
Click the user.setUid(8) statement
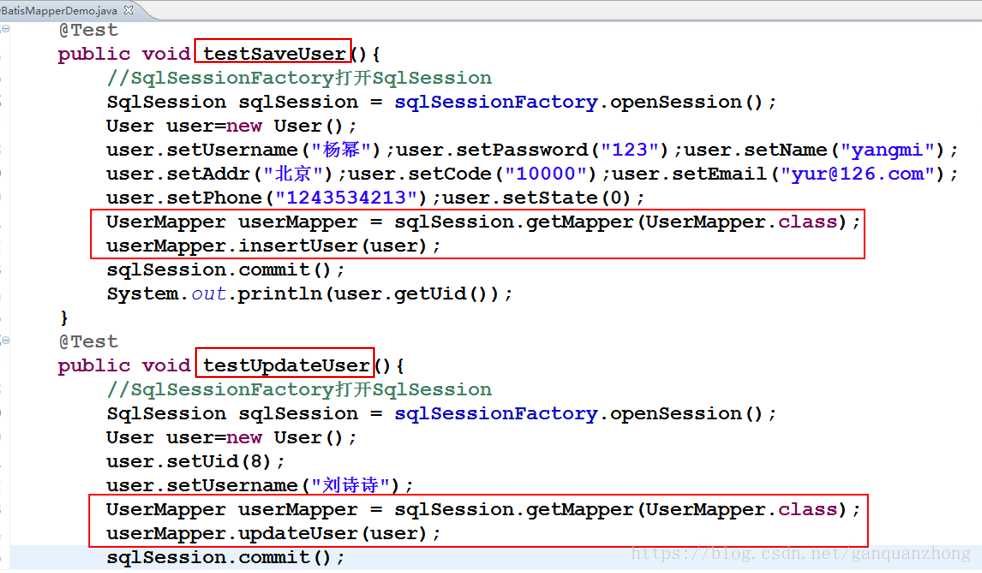click(195, 462)
